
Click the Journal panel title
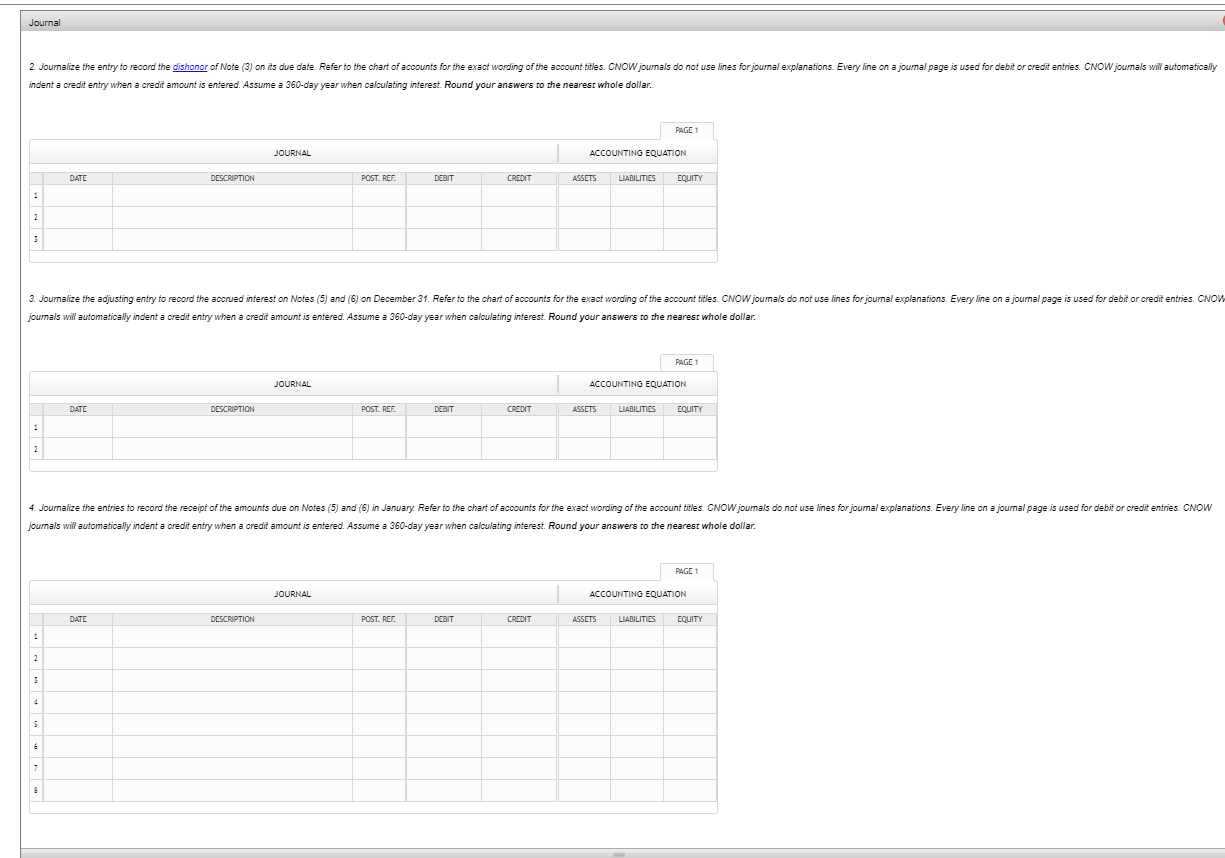(43, 22)
